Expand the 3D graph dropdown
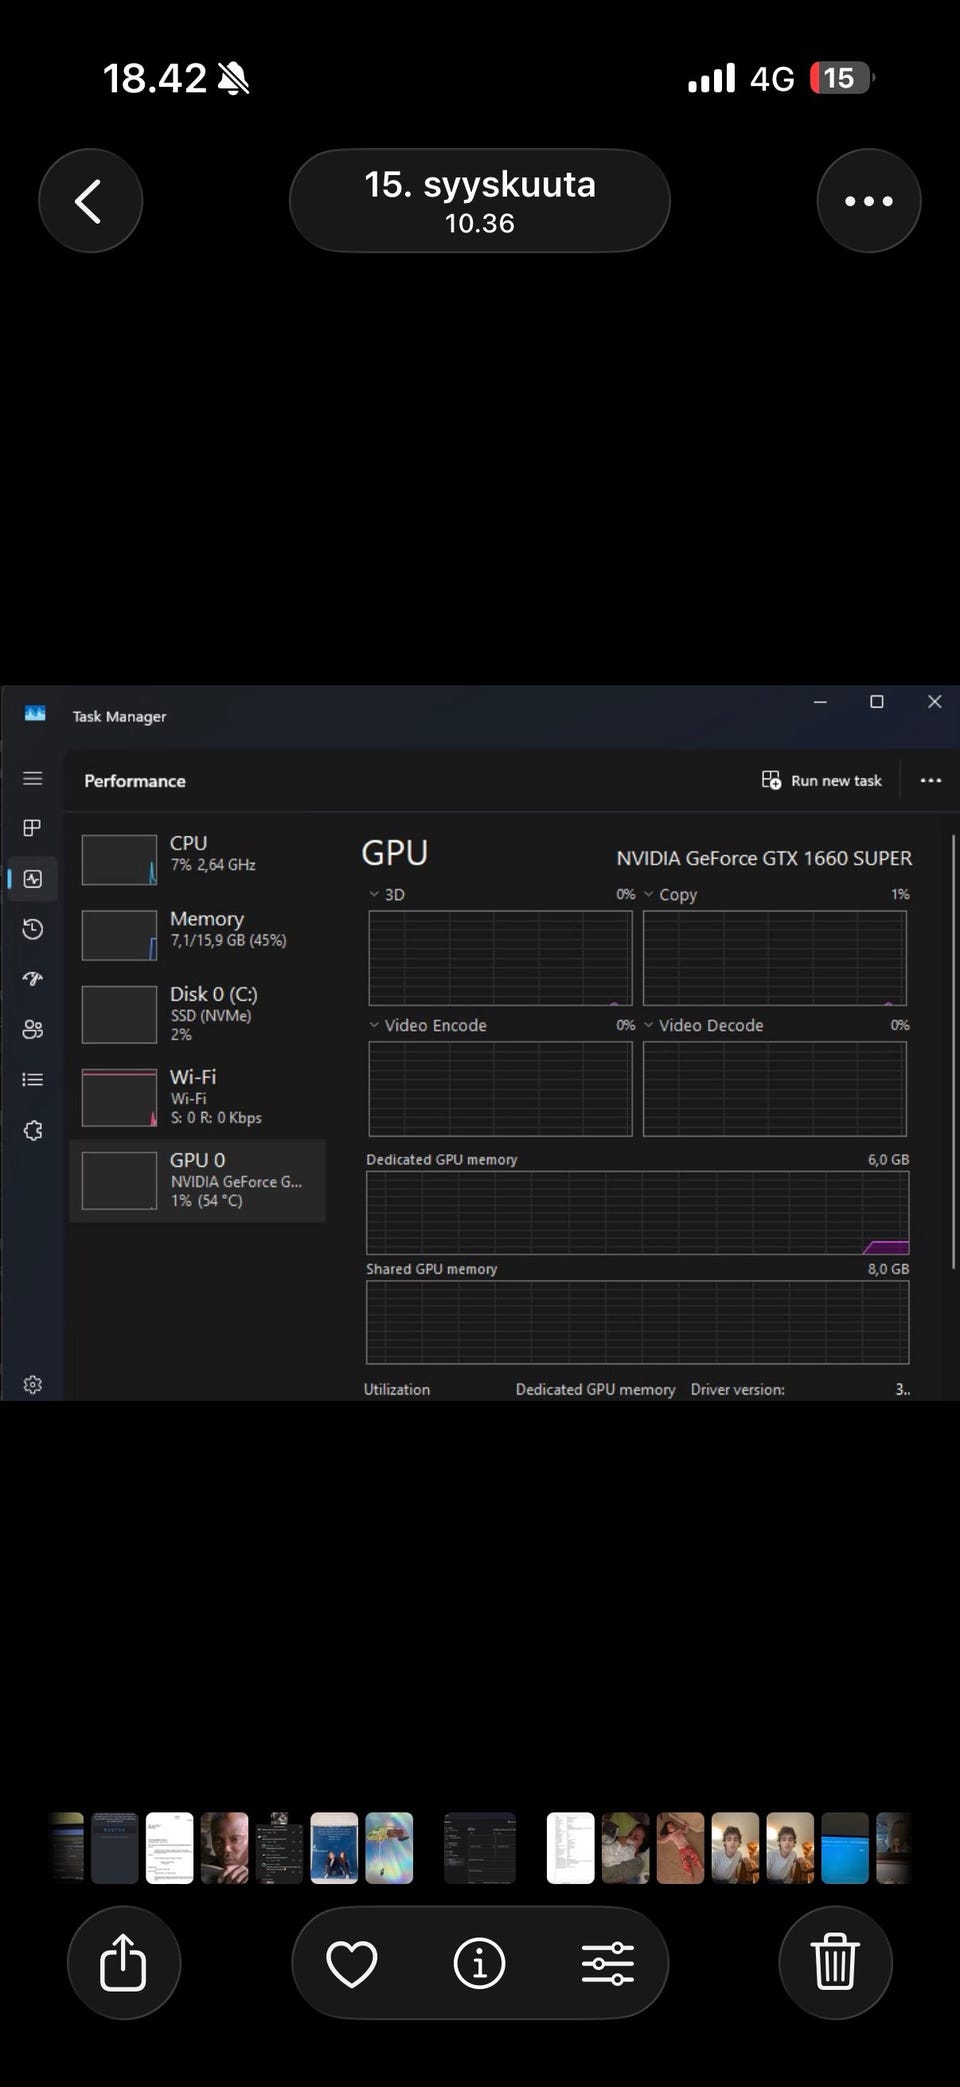Screen dimensions: 960x2087 [x=375, y=894]
